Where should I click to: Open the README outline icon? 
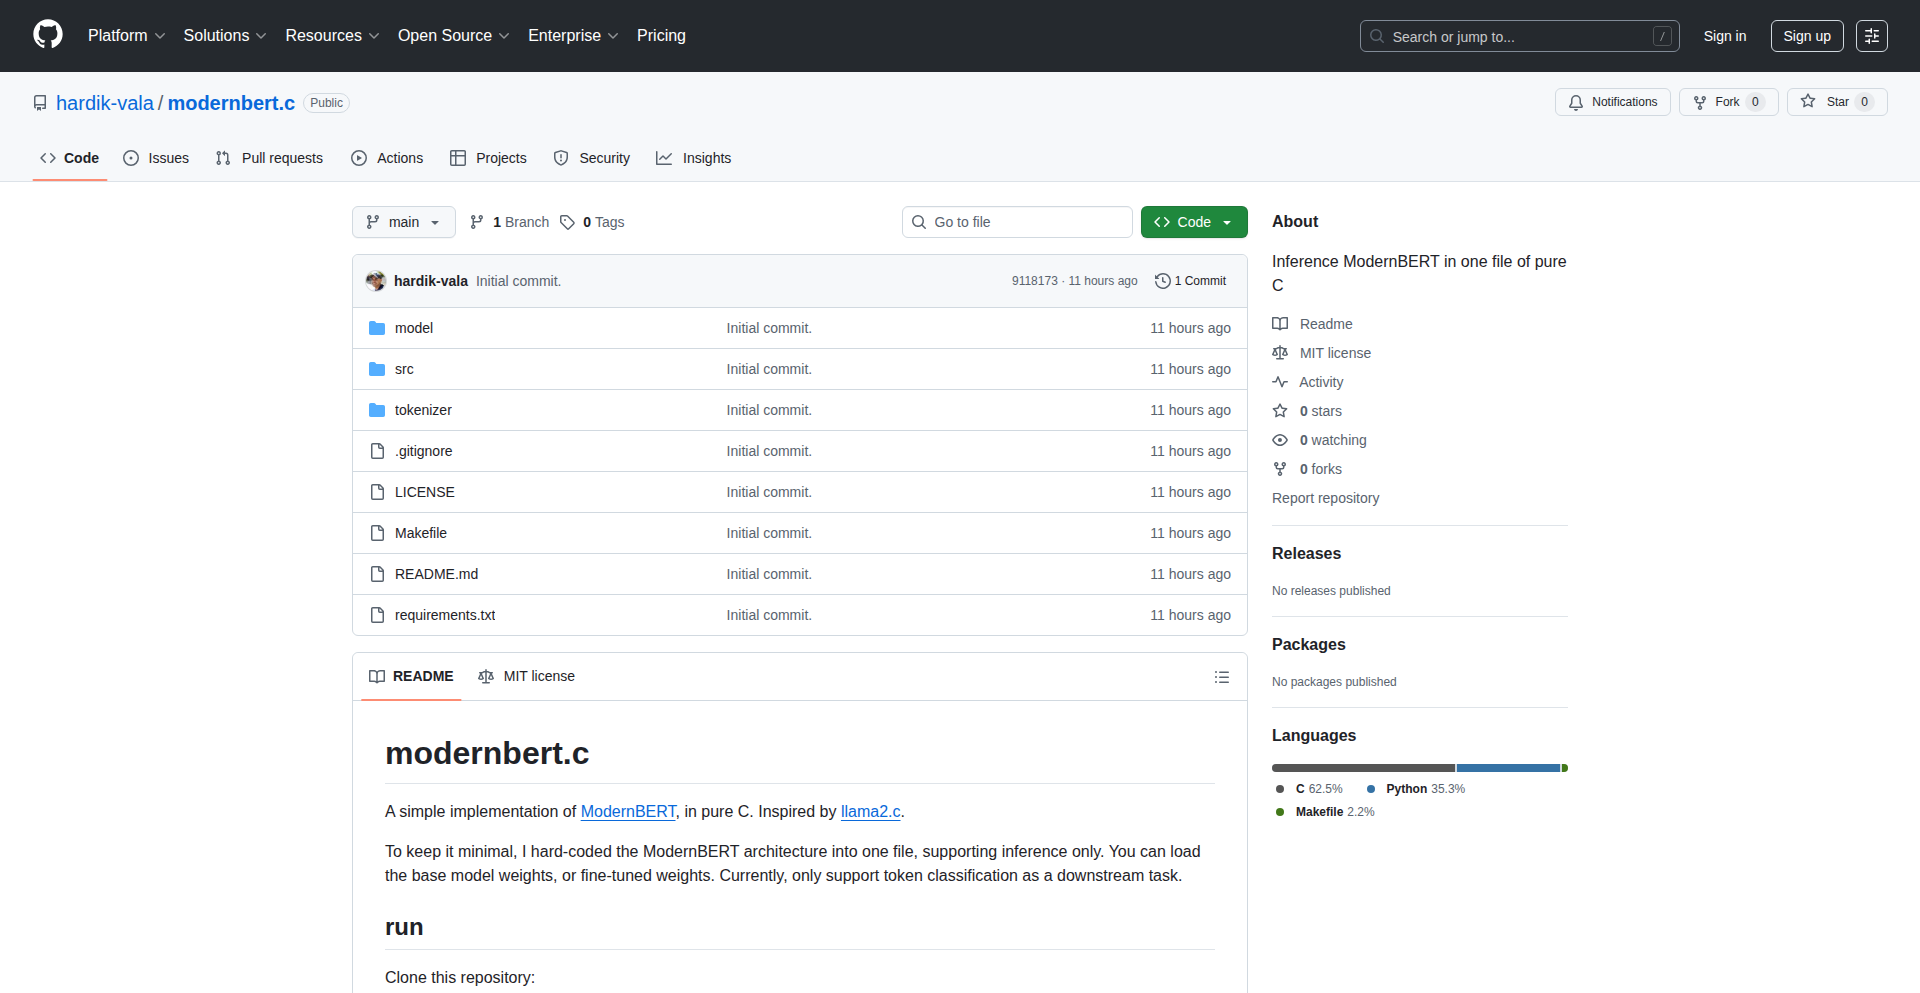click(x=1221, y=677)
